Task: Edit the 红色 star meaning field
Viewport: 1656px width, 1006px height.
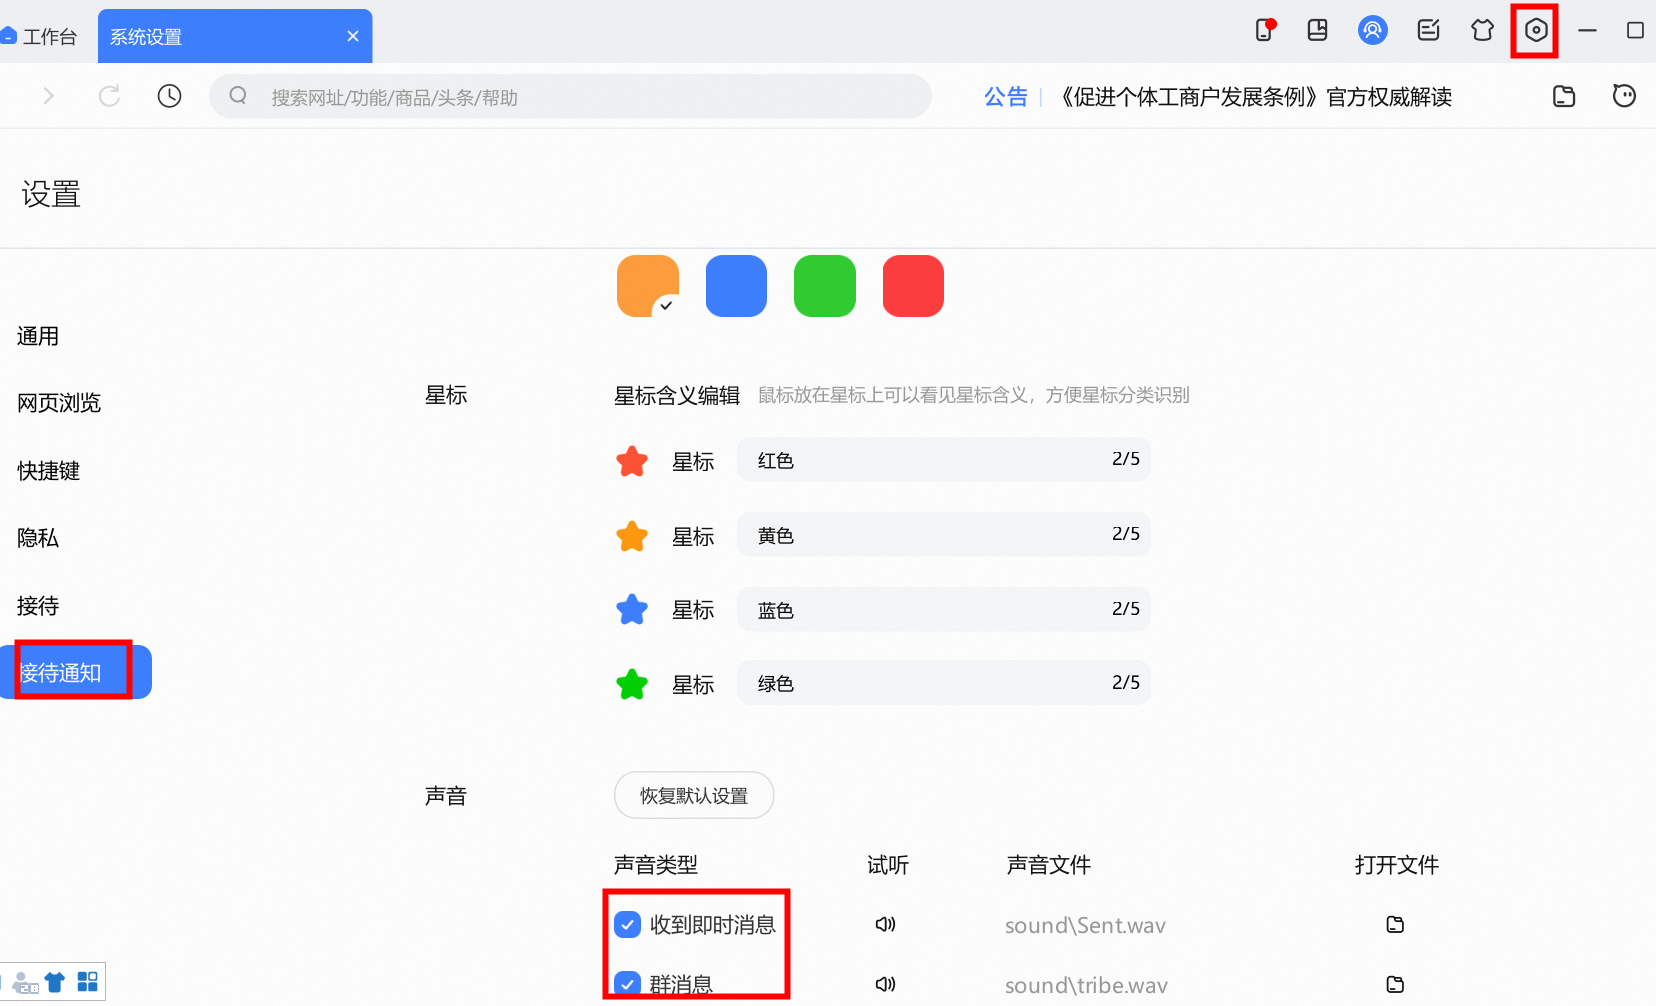Action: (x=944, y=459)
